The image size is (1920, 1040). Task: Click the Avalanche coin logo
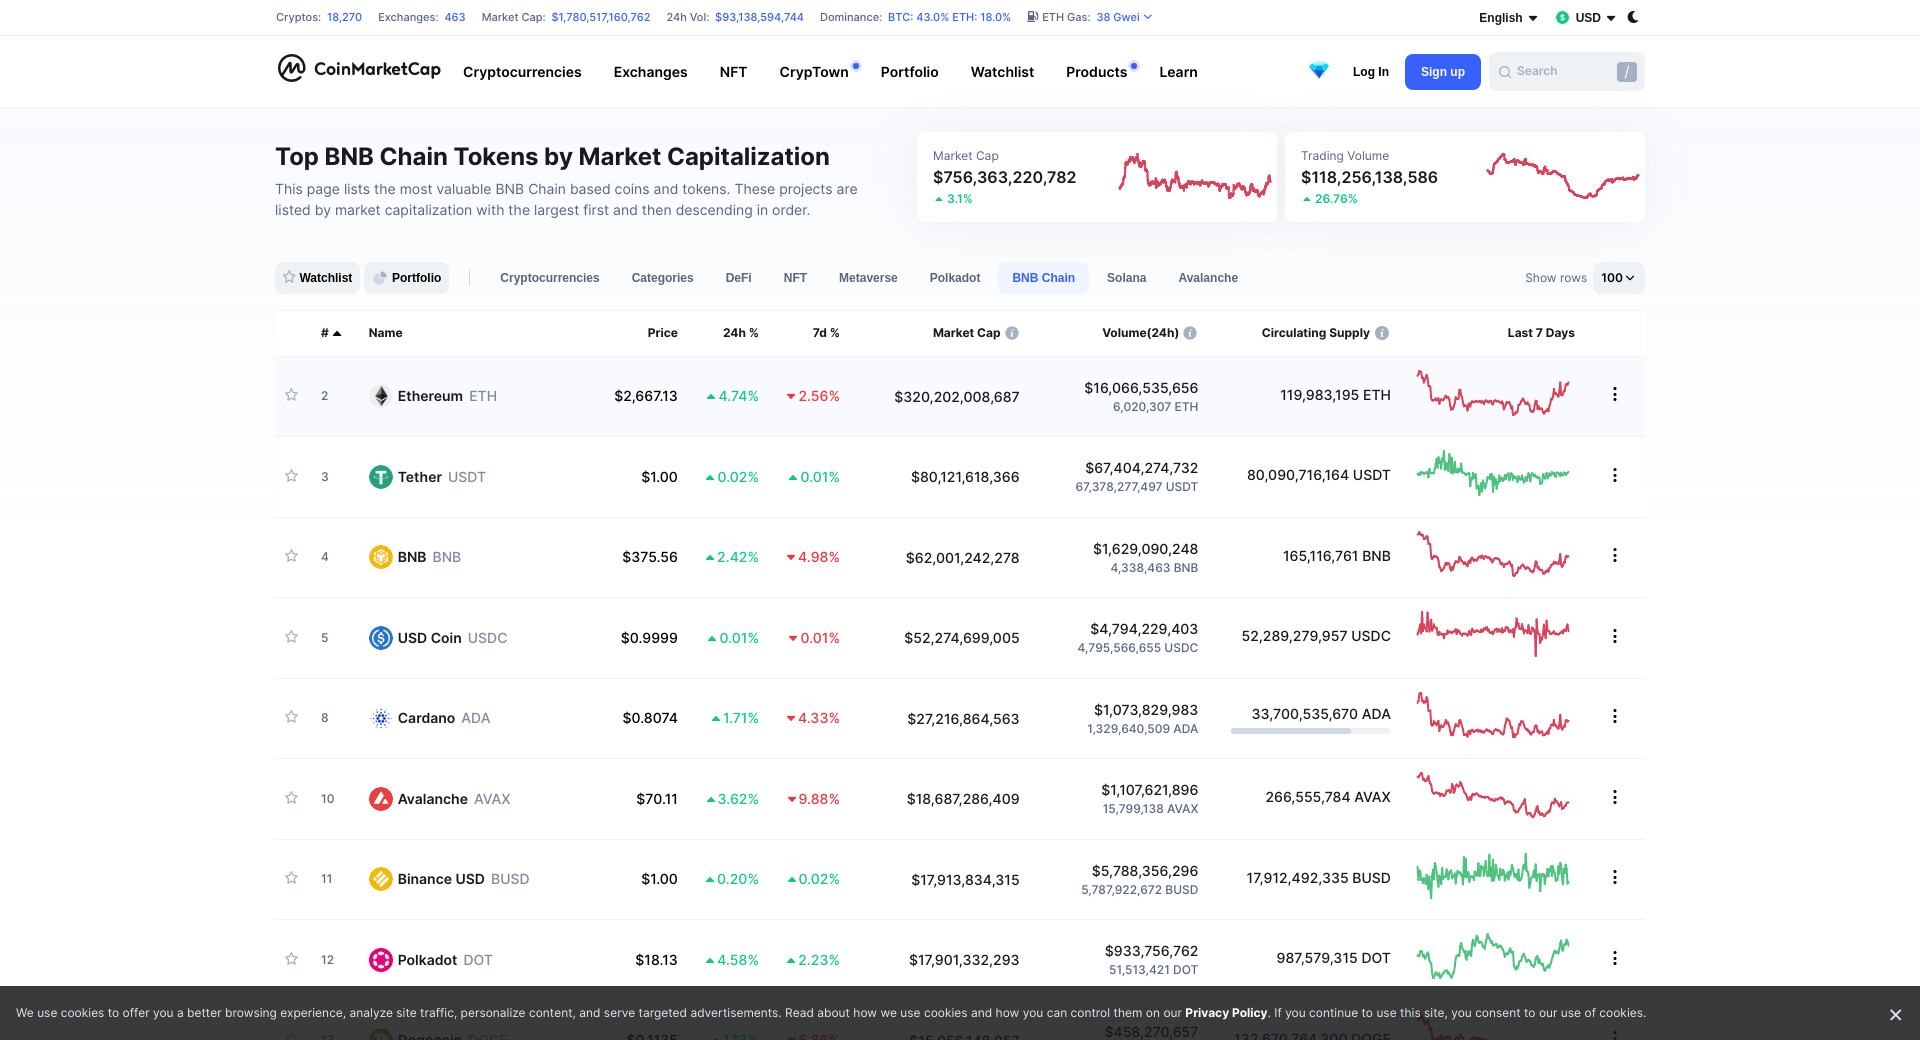pyautogui.click(x=380, y=799)
